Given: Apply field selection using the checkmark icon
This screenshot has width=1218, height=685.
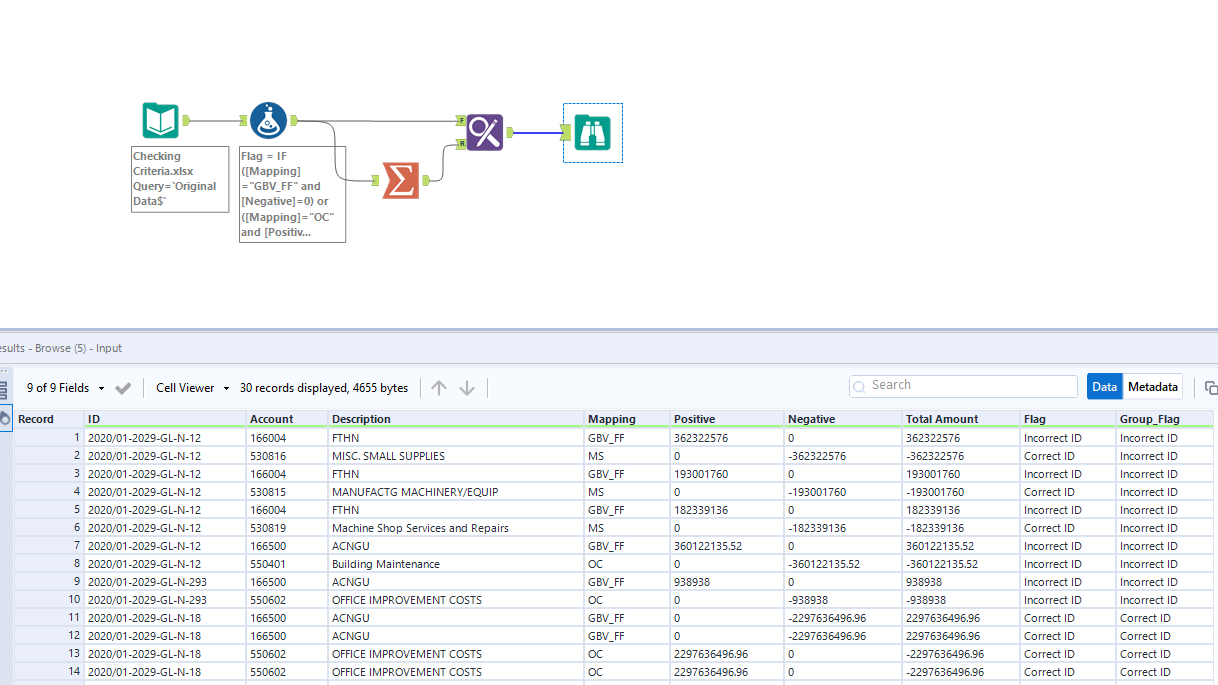Looking at the screenshot, I should 124,386.
